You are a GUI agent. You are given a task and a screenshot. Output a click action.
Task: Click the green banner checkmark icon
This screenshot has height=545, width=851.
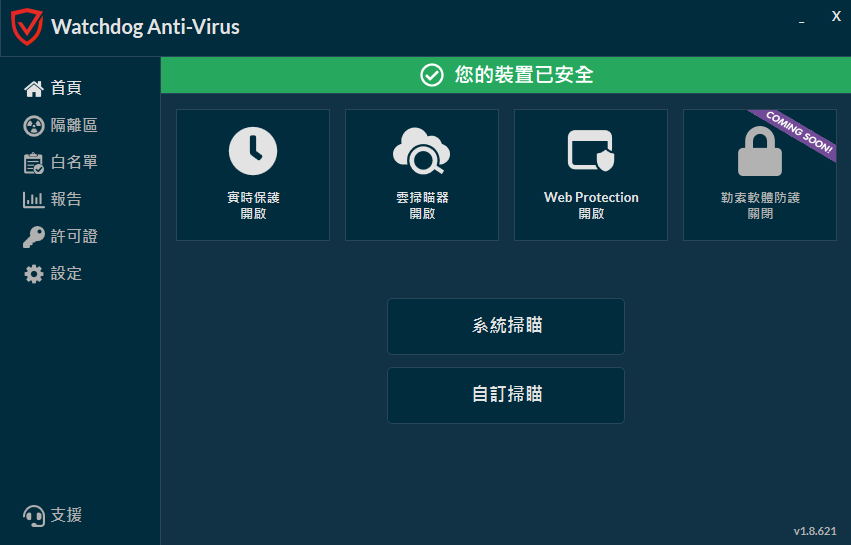432,75
